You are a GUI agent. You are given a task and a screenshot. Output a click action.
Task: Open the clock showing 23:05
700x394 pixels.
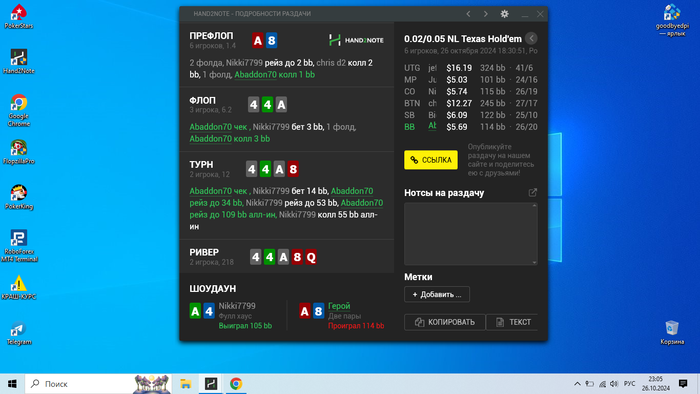656,384
